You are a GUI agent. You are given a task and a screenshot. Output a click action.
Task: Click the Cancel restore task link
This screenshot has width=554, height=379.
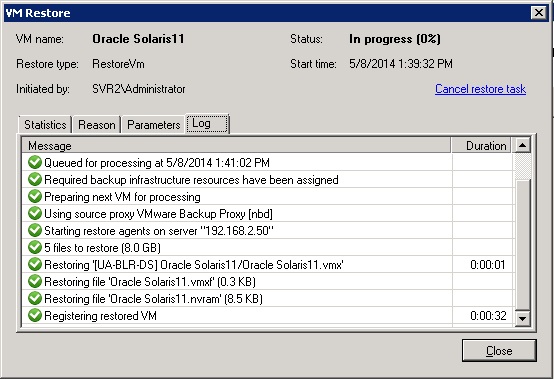[x=480, y=89]
